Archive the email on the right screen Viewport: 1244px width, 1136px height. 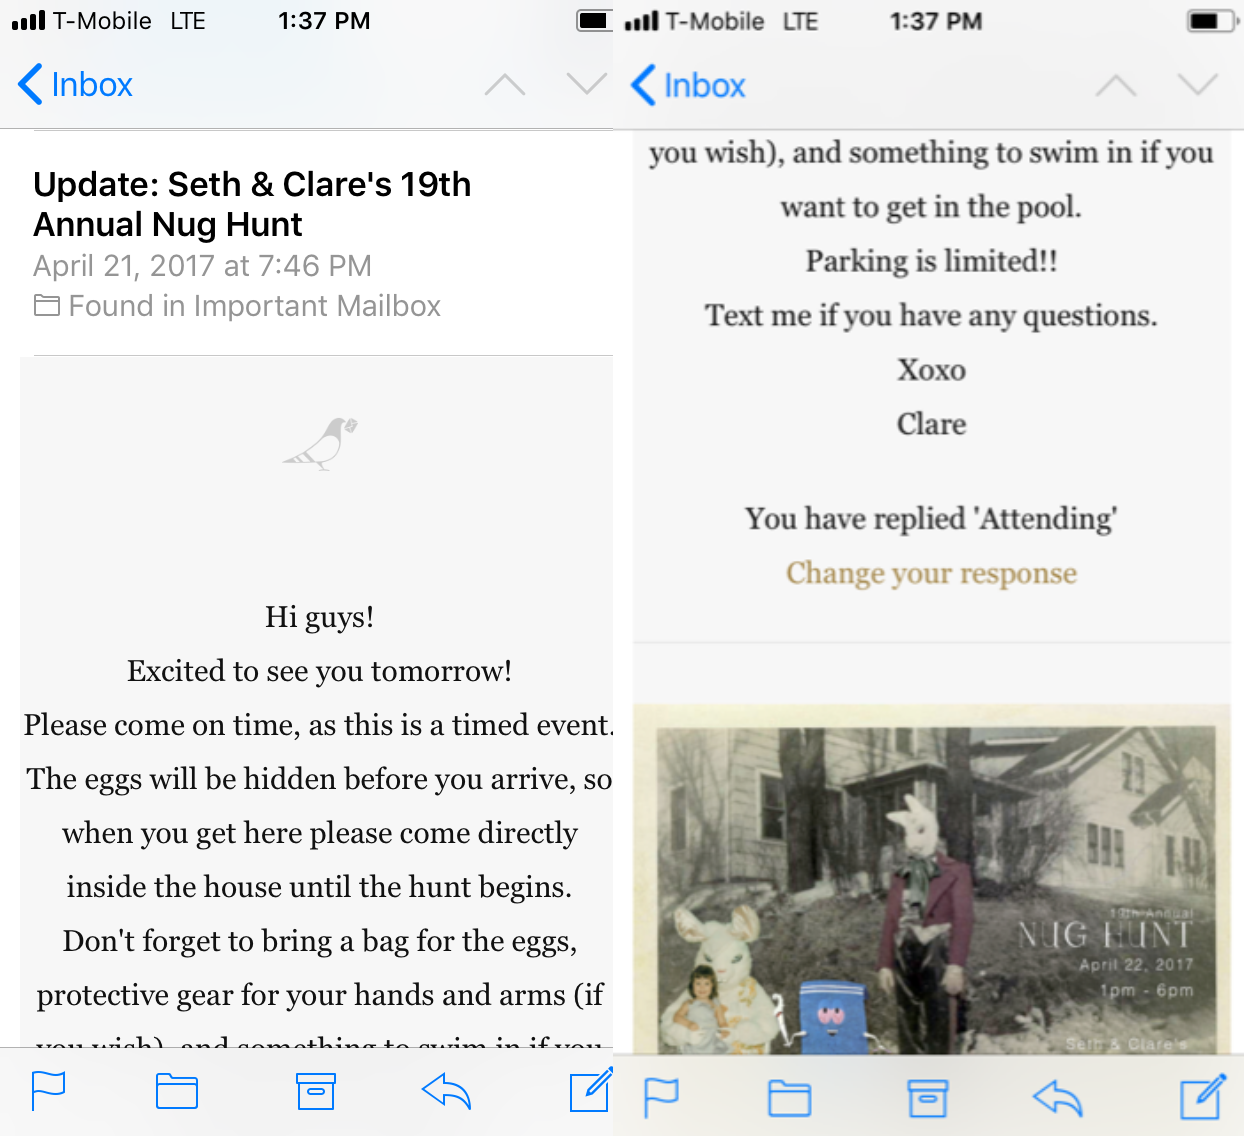pyautogui.click(x=927, y=1098)
